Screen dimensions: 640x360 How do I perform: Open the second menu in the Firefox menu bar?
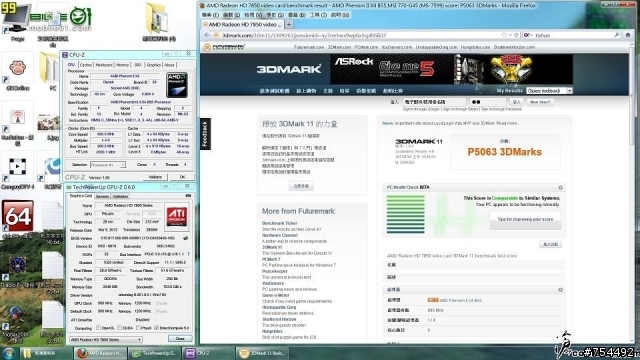[x=231, y=15]
